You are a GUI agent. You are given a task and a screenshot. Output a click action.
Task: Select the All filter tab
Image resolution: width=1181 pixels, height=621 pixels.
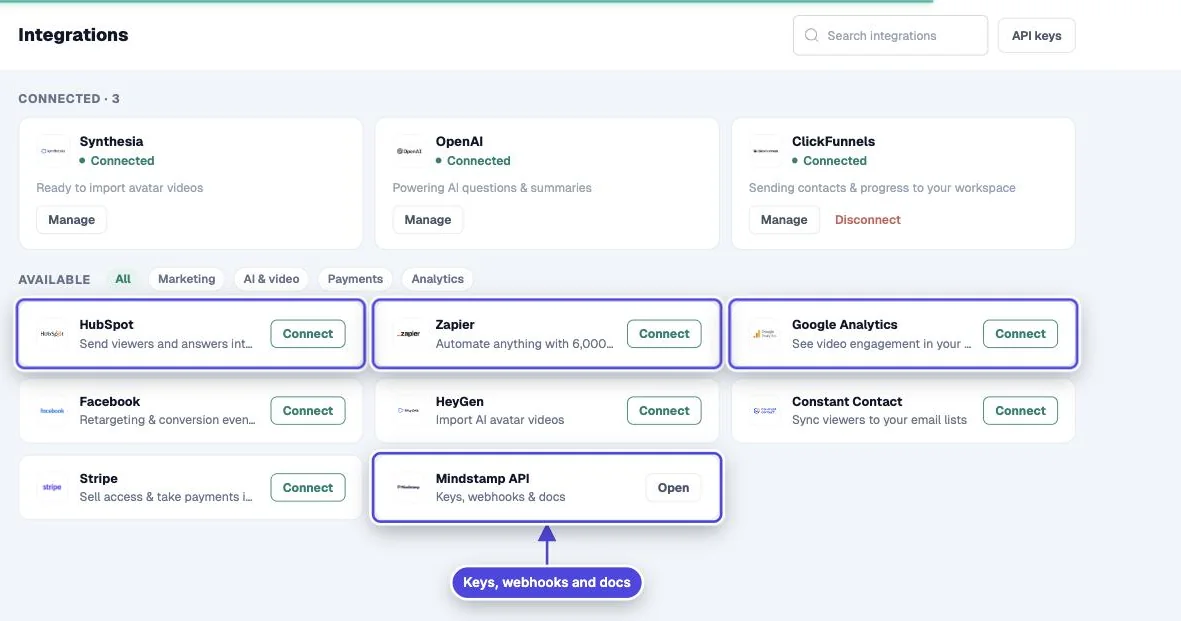click(123, 279)
